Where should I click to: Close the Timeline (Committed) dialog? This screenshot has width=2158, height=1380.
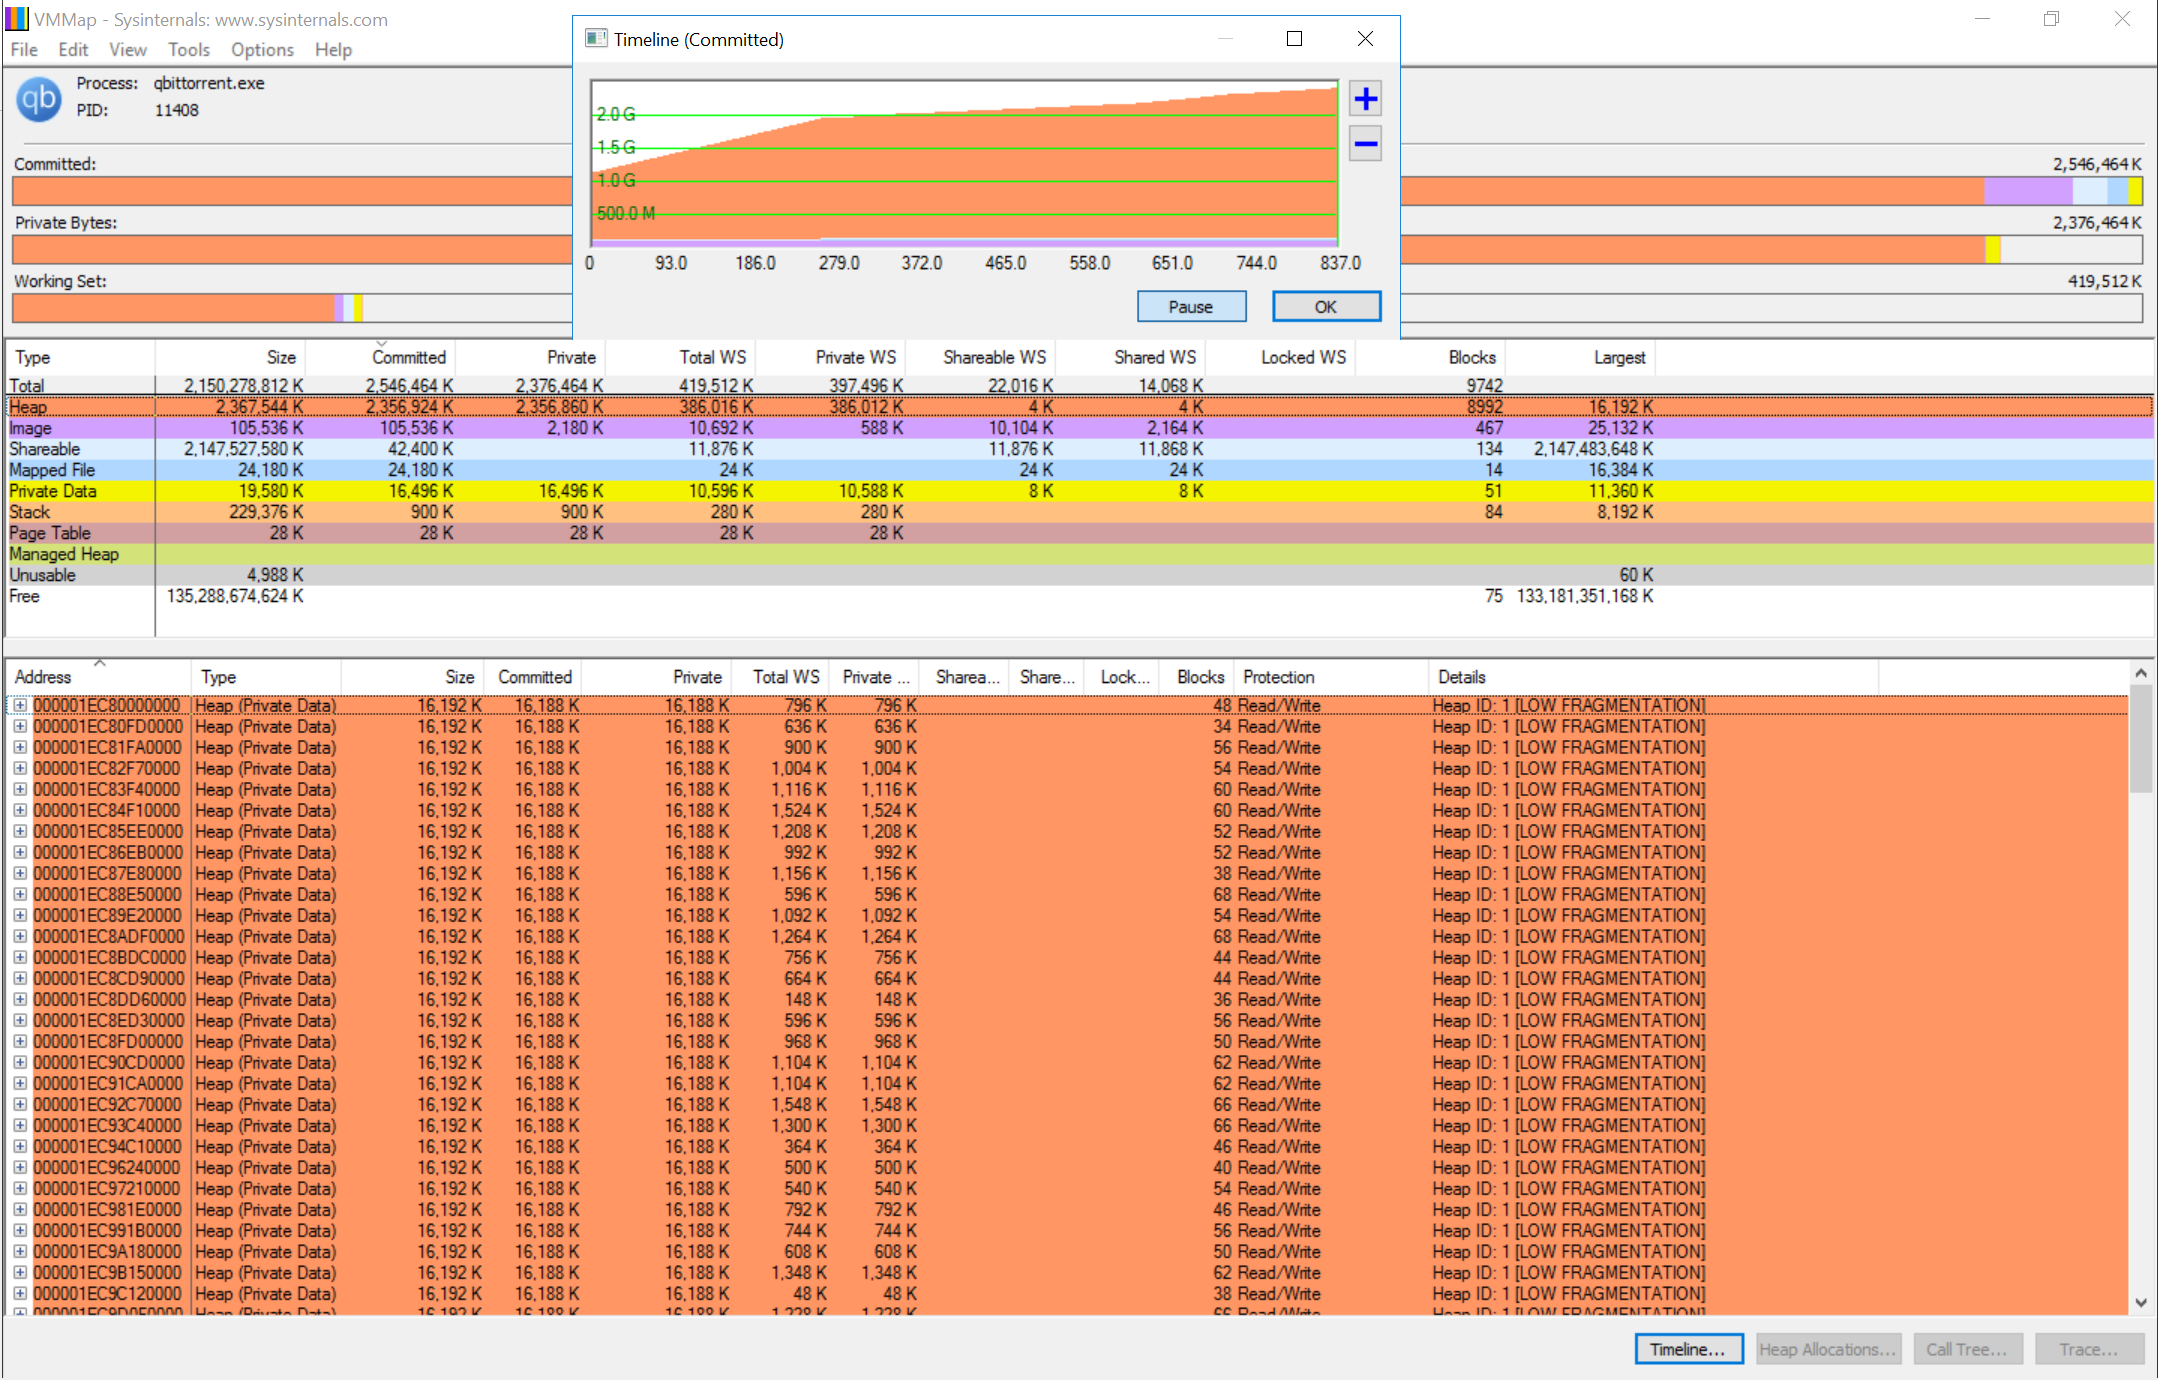(1365, 39)
